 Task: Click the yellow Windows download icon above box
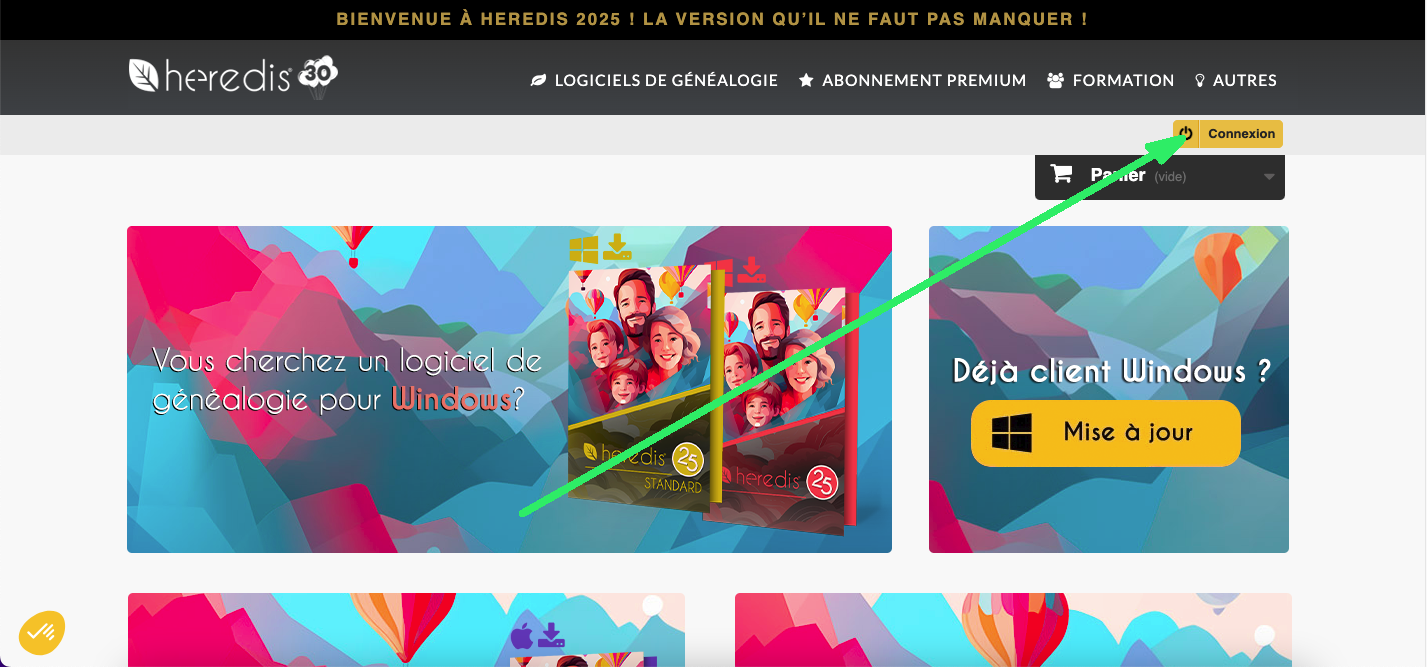pos(600,248)
